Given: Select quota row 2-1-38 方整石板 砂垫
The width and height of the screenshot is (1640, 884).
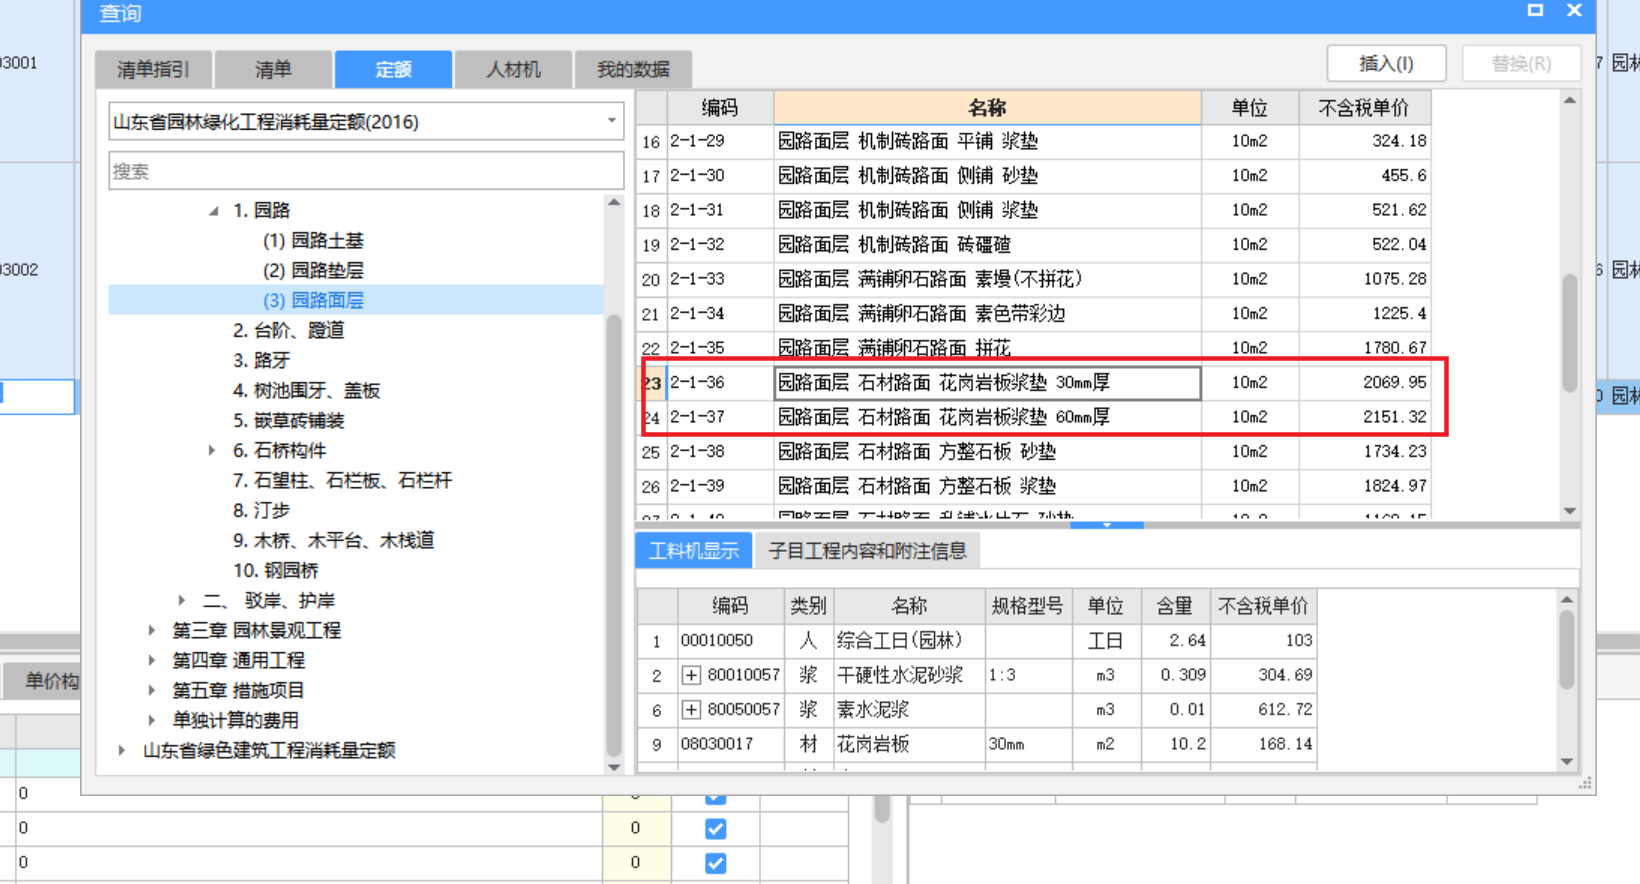Looking at the screenshot, I should [x=1034, y=452].
